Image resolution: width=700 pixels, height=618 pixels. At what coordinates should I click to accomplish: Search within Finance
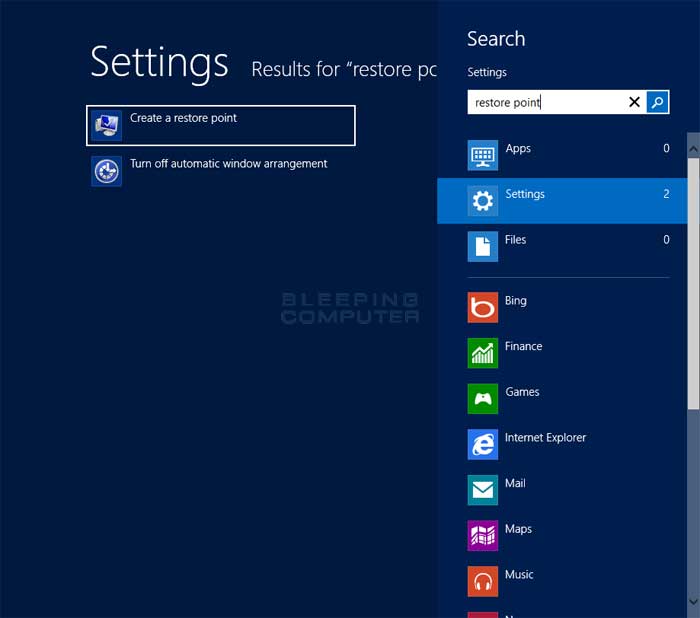(x=562, y=353)
